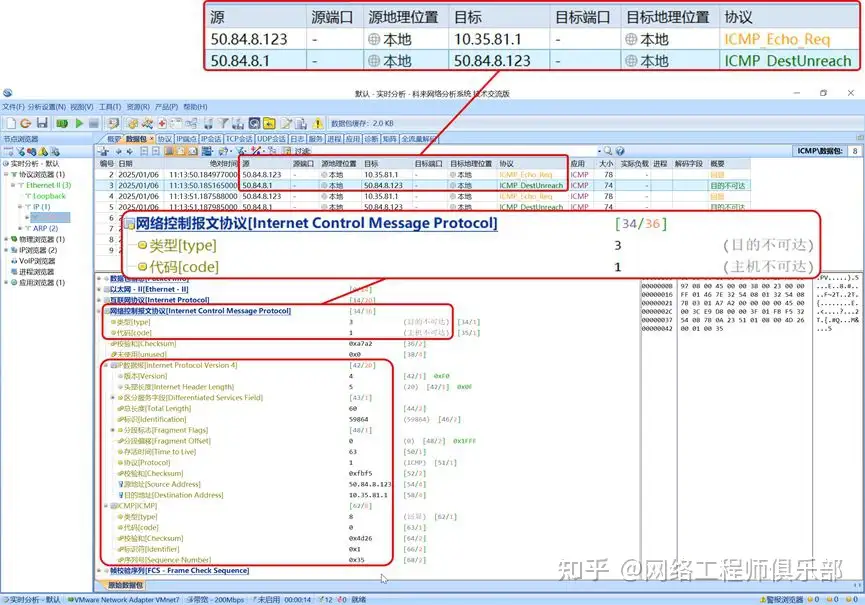
Task: Switch to the 日志 tab
Action: (297, 139)
